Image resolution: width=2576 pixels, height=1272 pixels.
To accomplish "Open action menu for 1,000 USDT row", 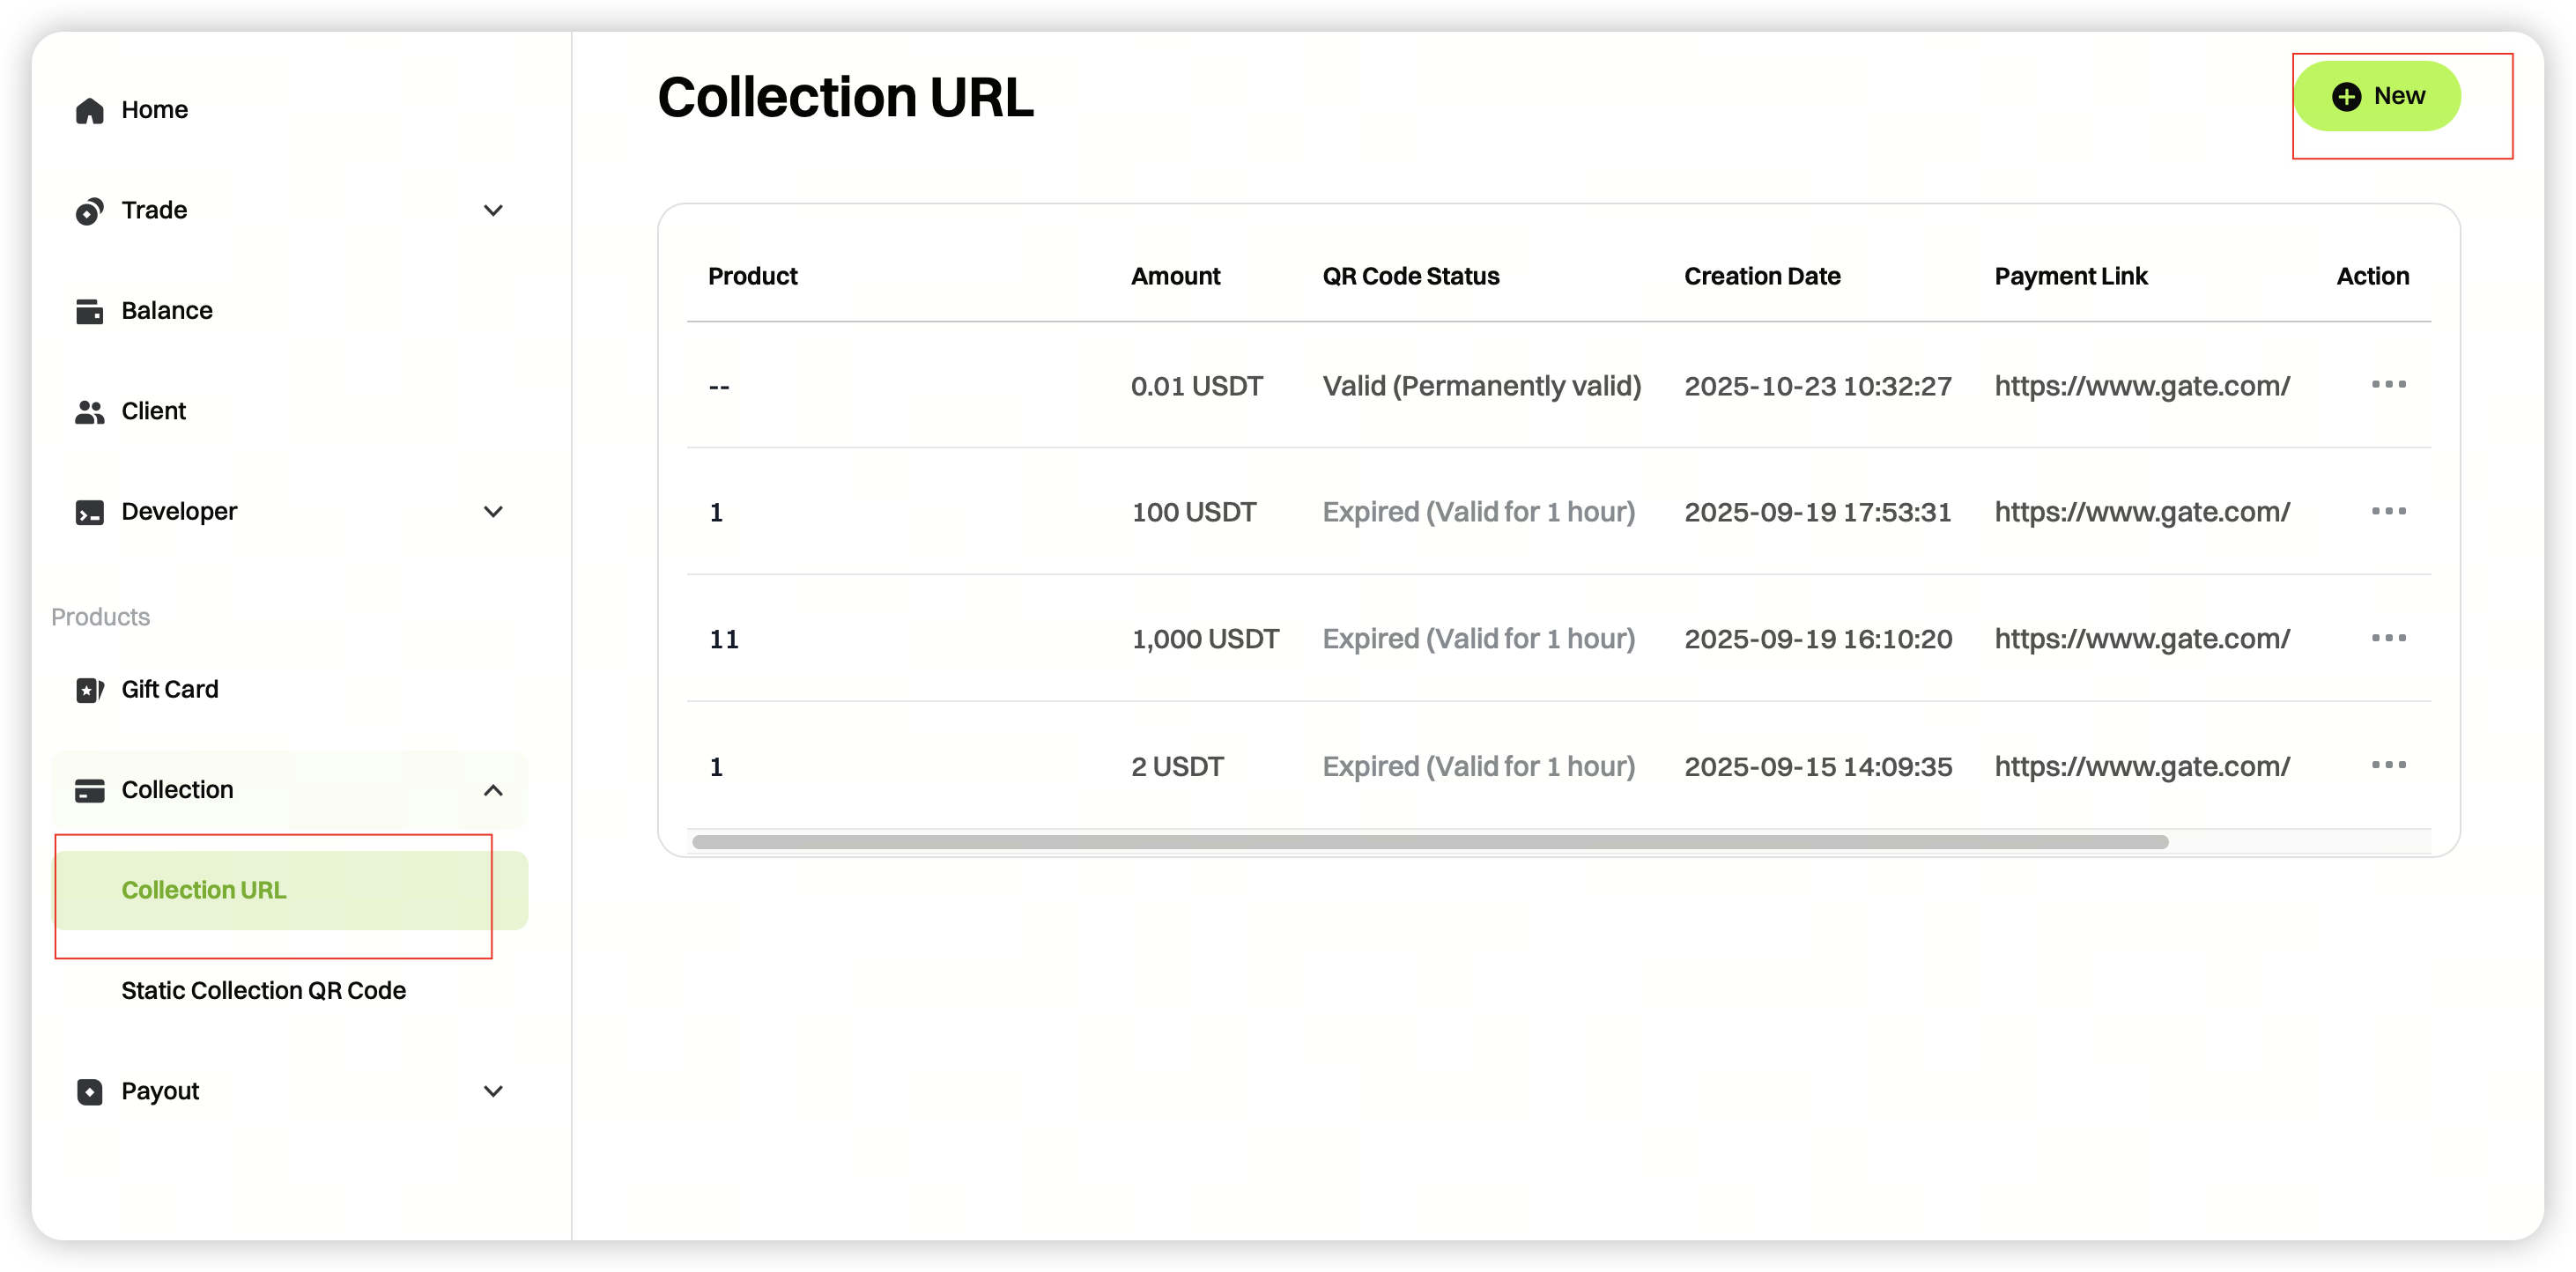I will tap(2388, 638).
